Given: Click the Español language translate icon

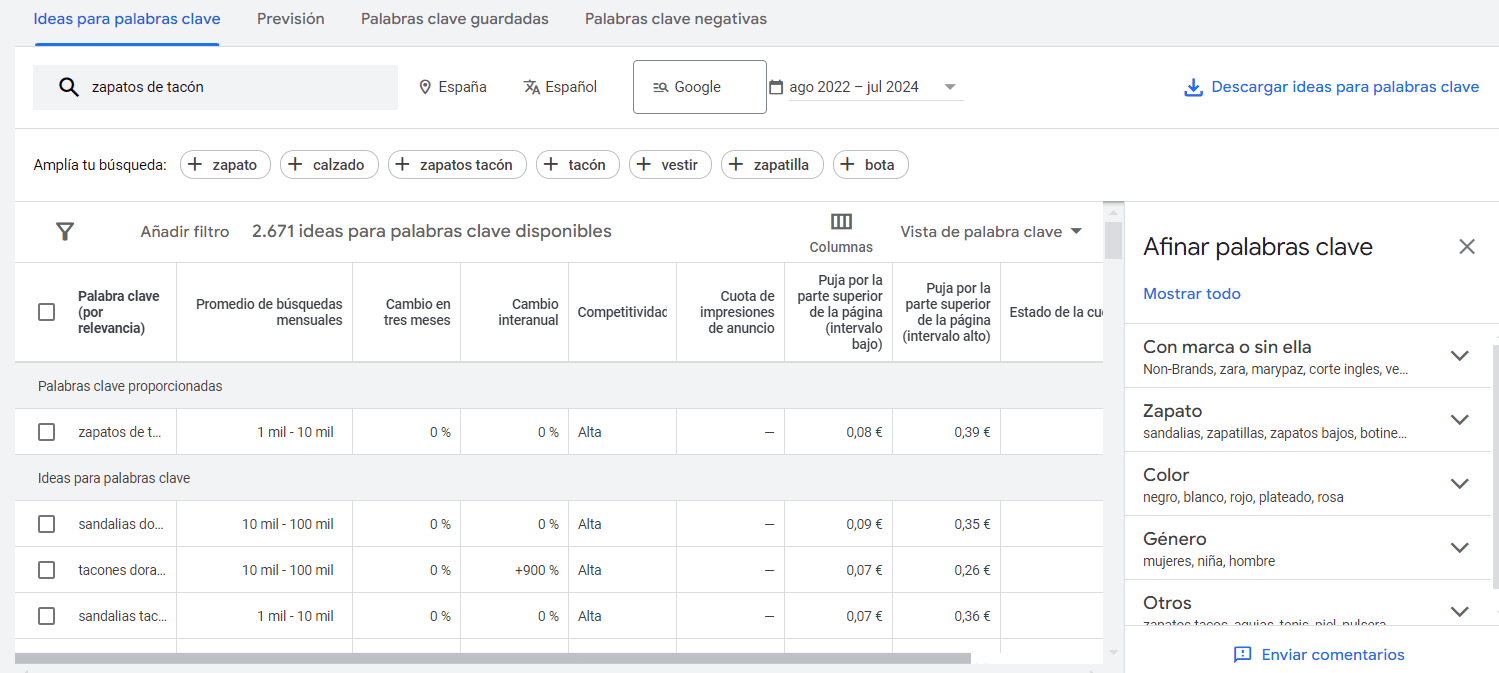Looking at the screenshot, I should point(532,87).
